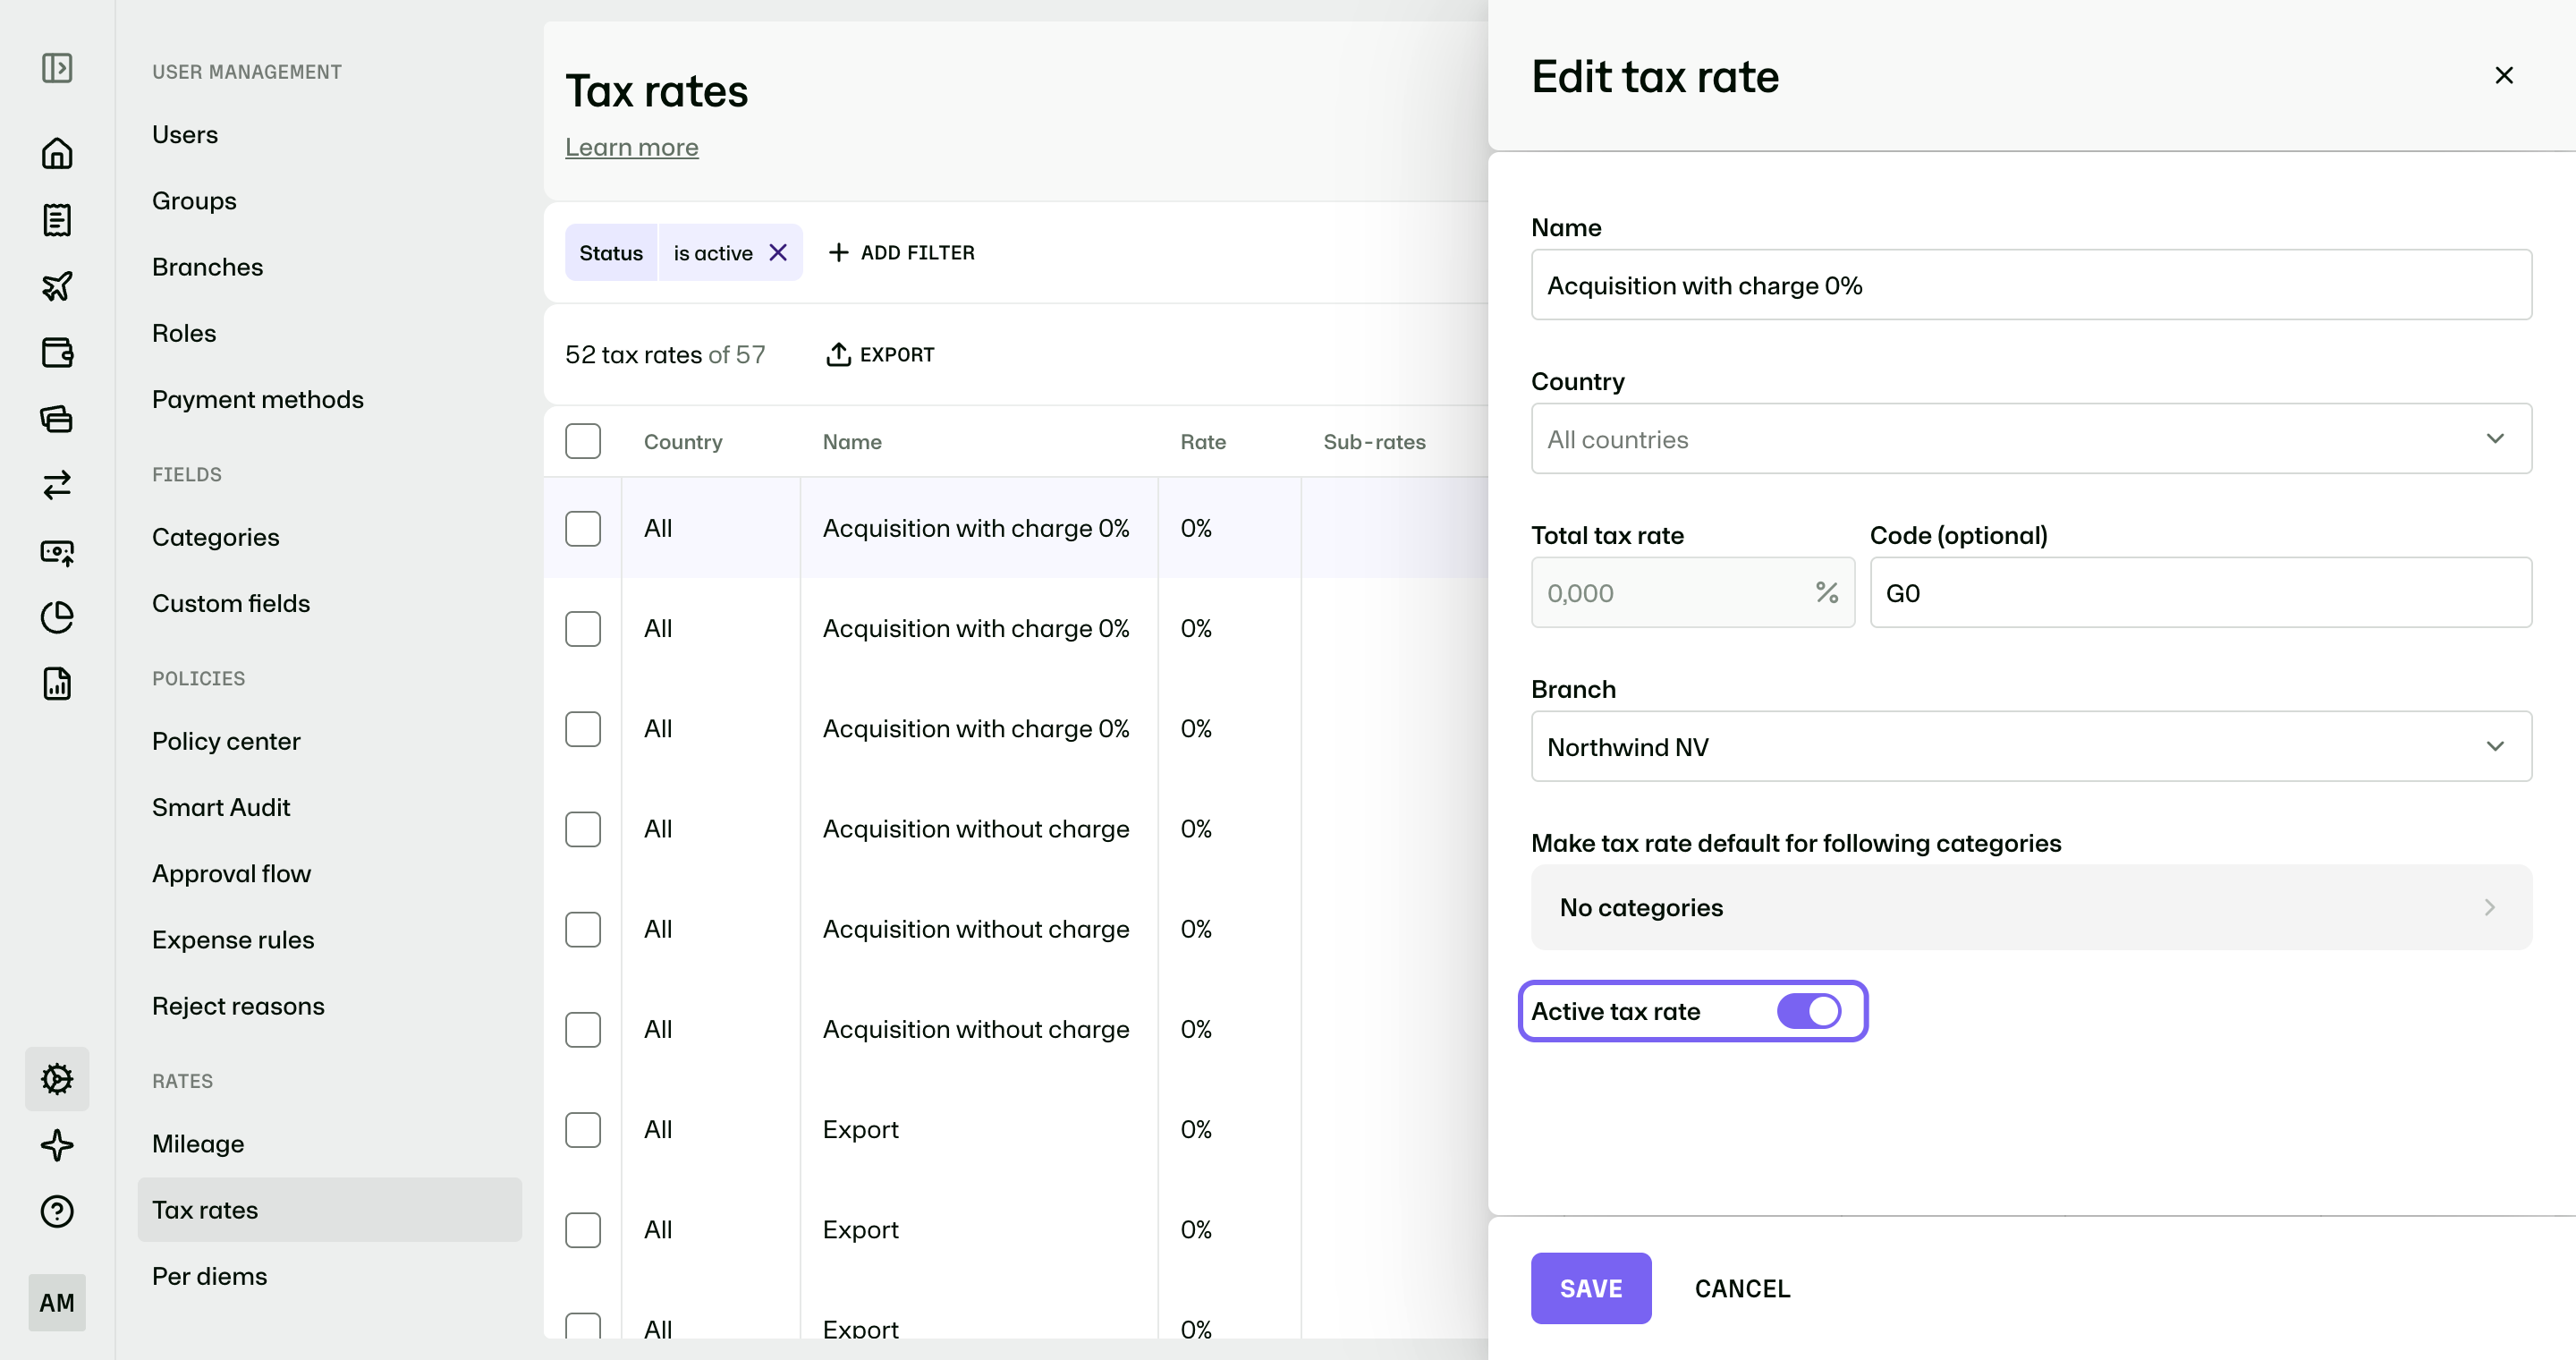
Task: Open the Learn more link
Action: 632,147
